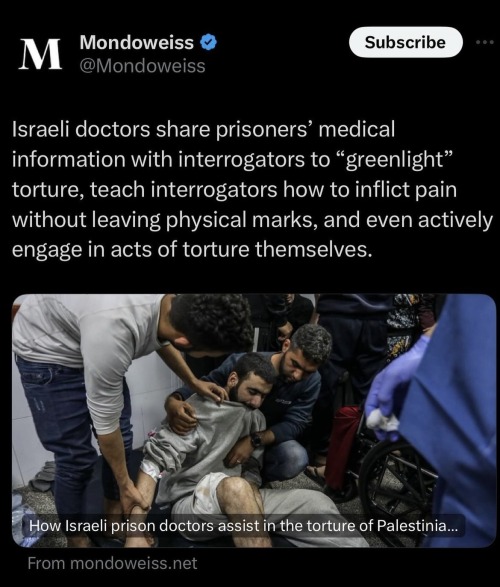The width and height of the screenshot is (500, 587).
Task: Tap the bandaged arm in the photo
Action: [x=152, y=470]
